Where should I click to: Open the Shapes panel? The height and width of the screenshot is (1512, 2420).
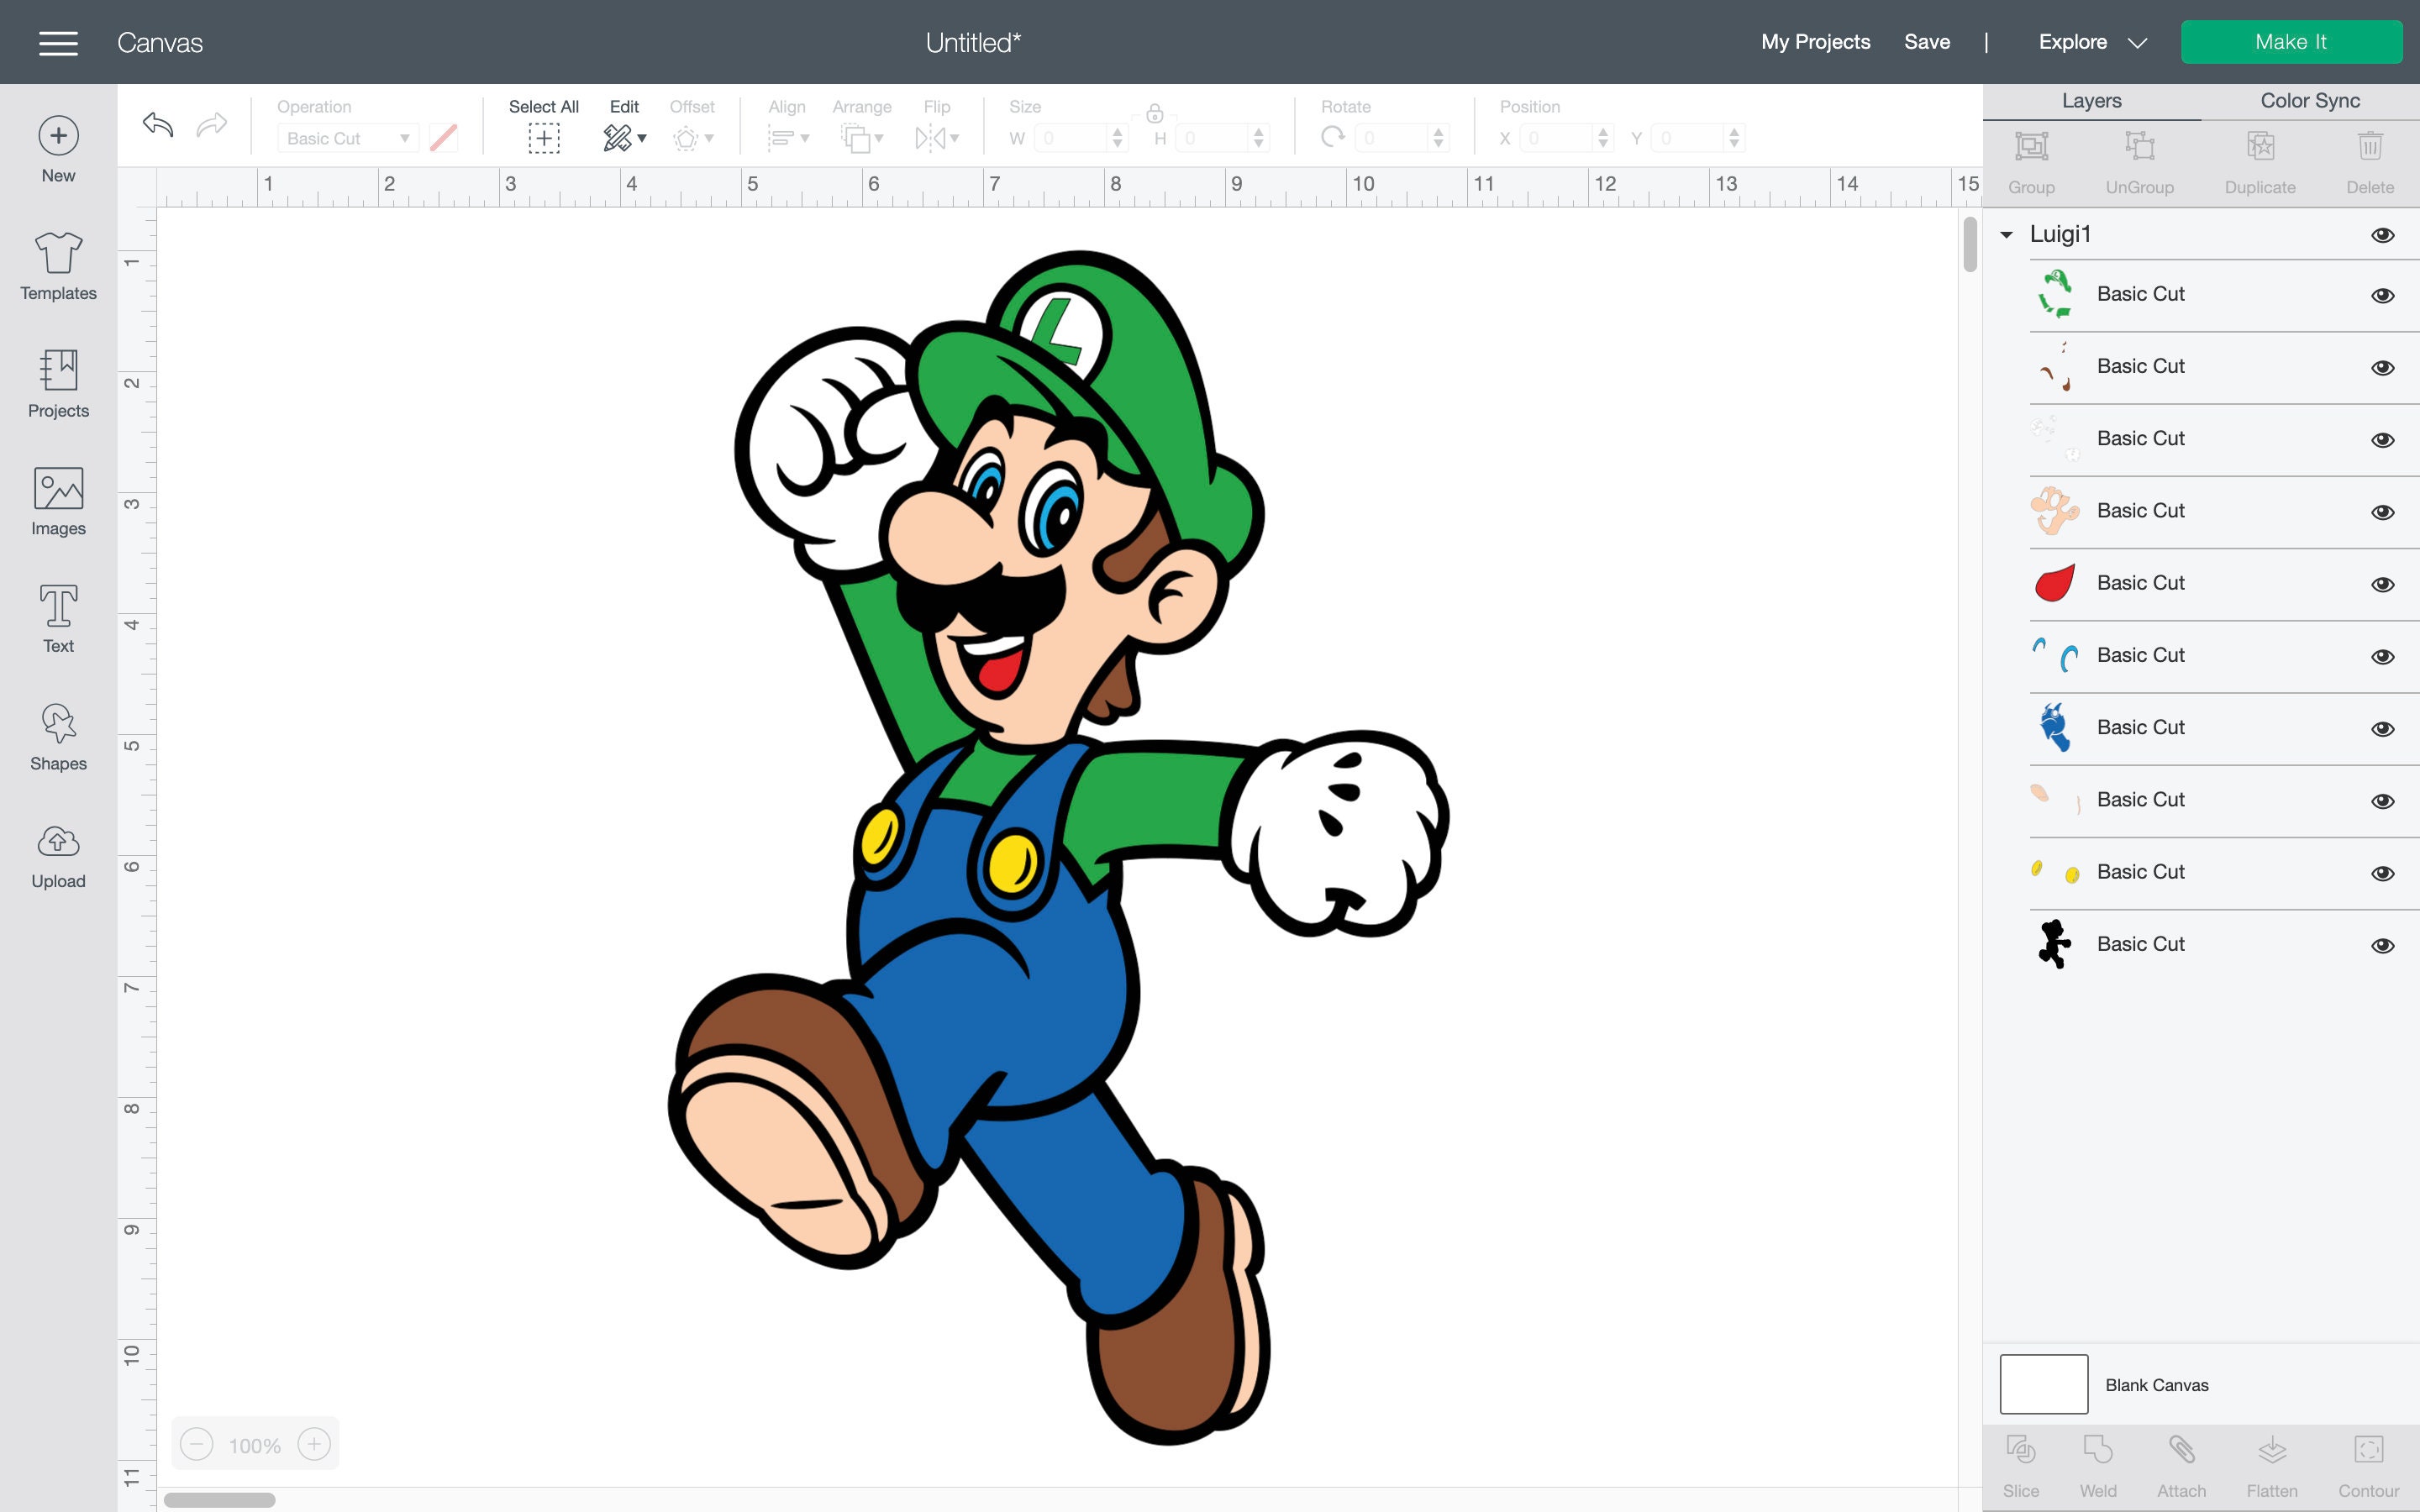[x=58, y=737]
